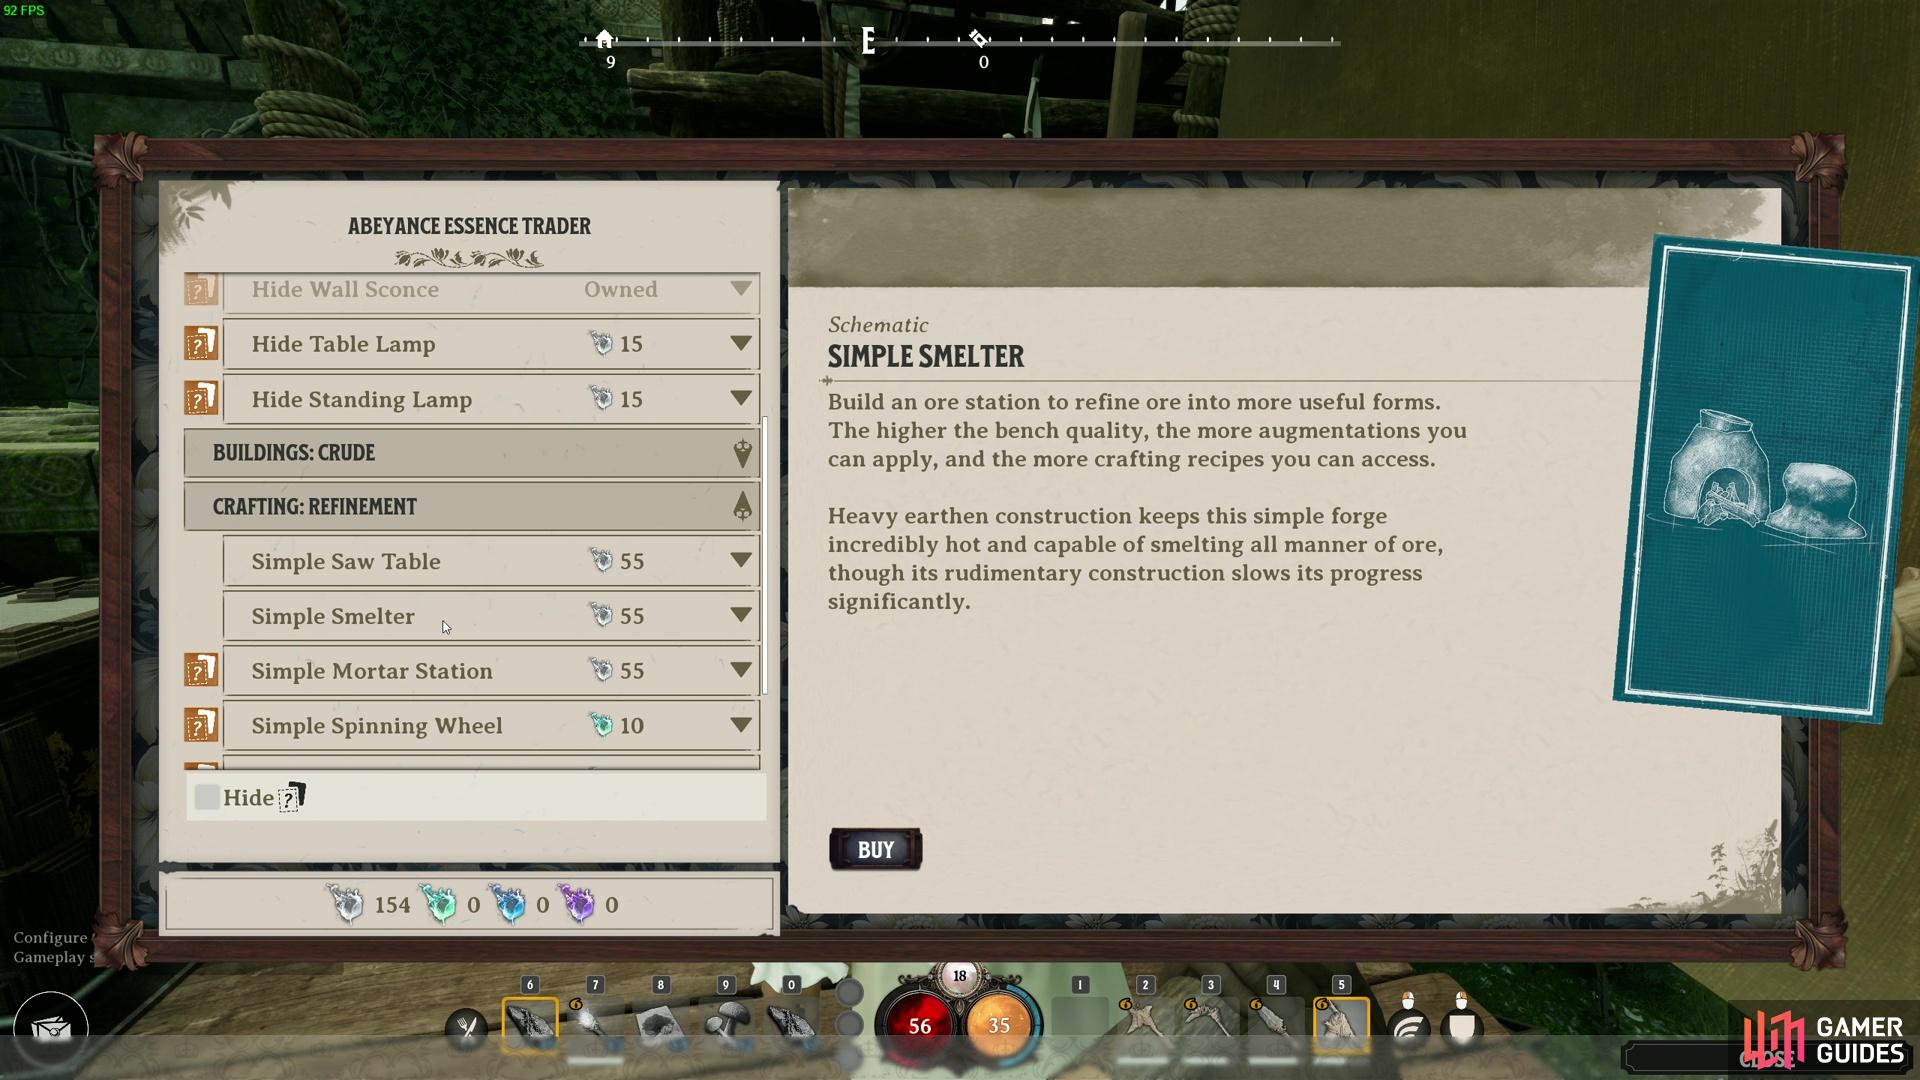Image resolution: width=1920 pixels, height=1080 pixels.
Task: Expand the Simple Saw Table dropdown arrow
Action: tap(740, 560)
